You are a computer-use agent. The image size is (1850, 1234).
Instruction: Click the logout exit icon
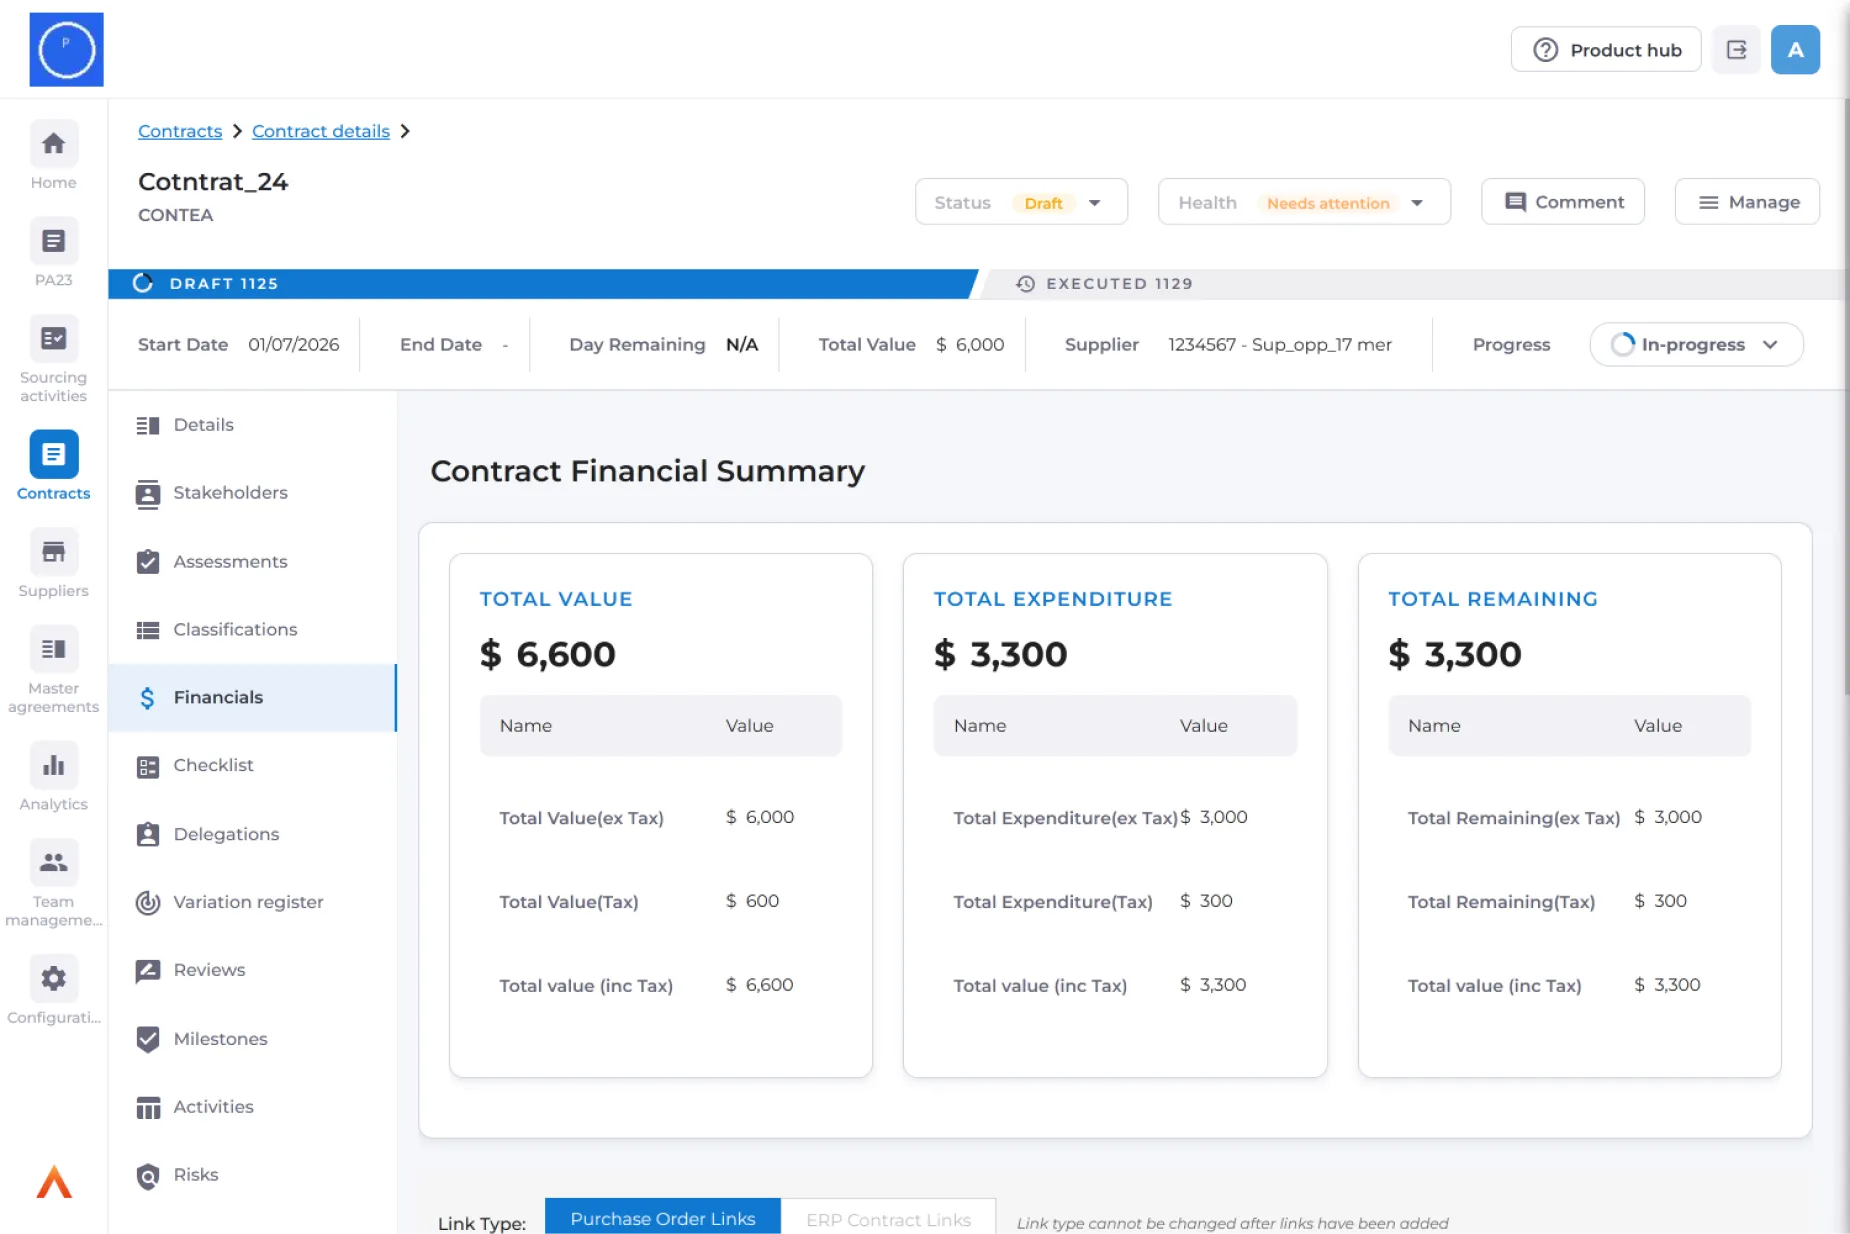[1736, 50]
